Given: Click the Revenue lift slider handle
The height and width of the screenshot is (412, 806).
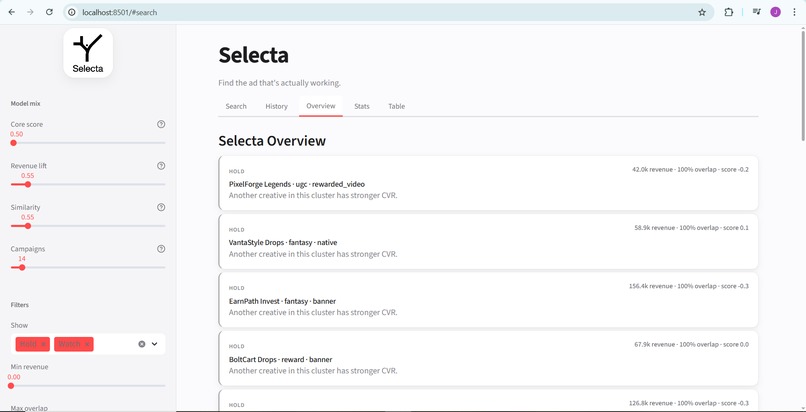Looking at the screenshot, I should pyautogui.click(x=28, y=184).
